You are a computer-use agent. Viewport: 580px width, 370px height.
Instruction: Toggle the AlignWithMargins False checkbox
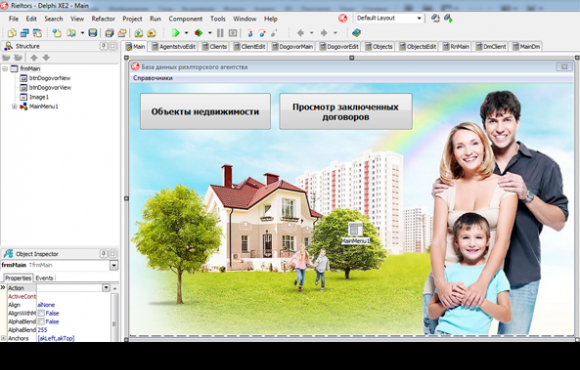[x=41, y=313]
